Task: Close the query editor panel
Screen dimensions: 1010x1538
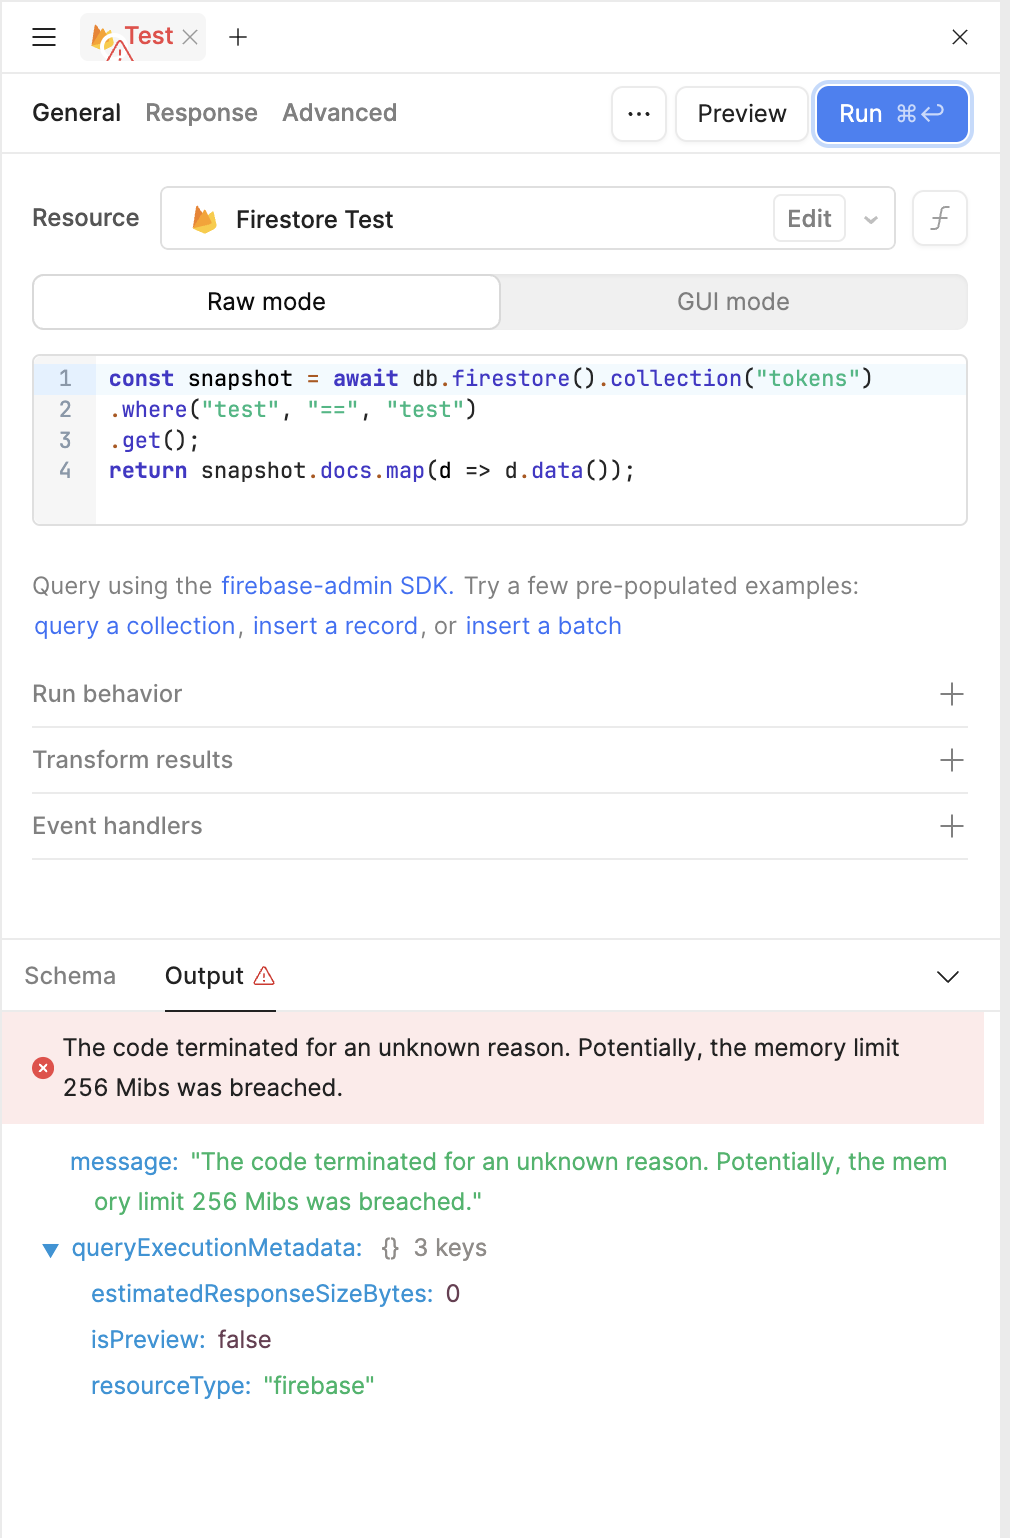Action: (959, 37)
